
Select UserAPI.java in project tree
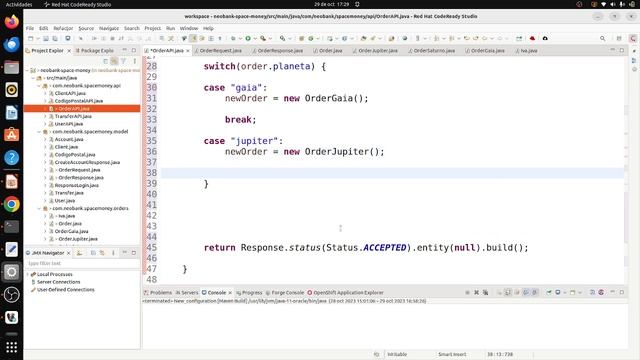coord(69,124)
